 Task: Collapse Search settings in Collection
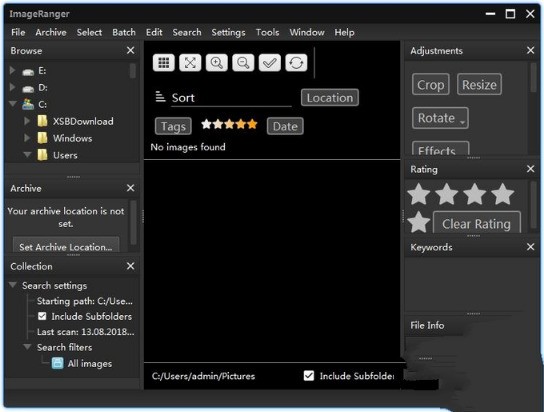(x=13, y=285)
